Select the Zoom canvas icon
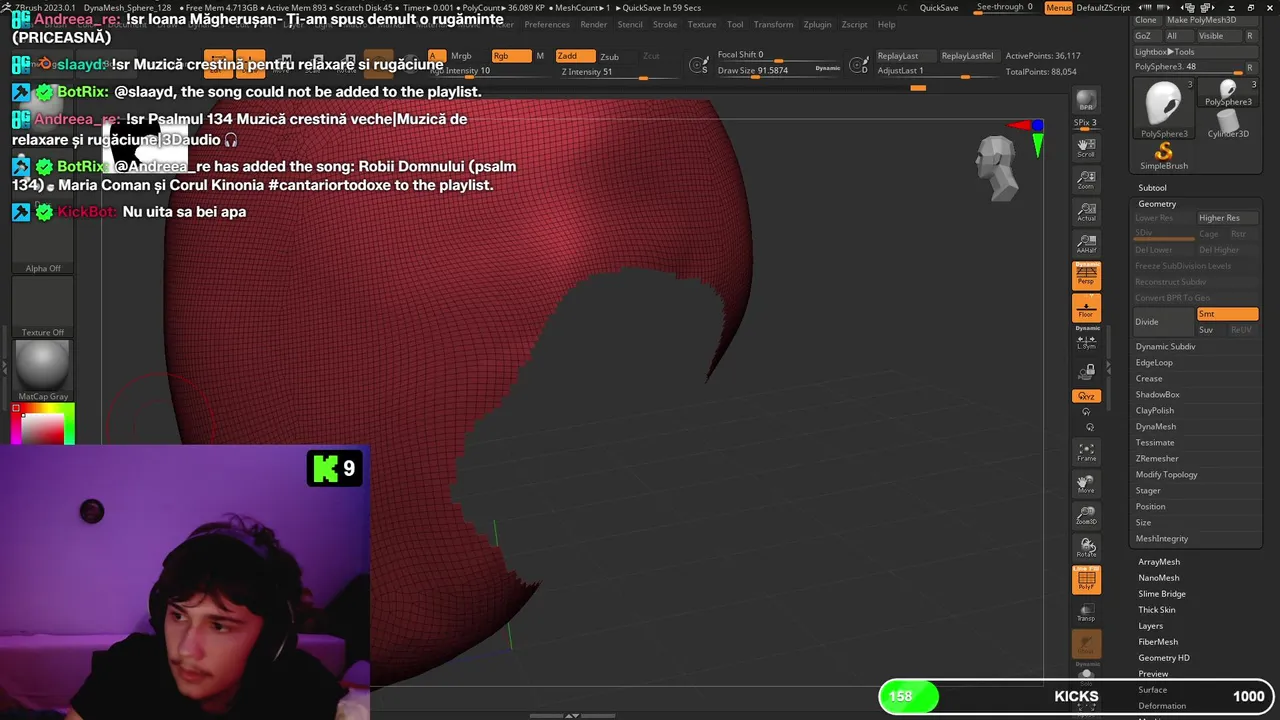 click(1086, 180)
